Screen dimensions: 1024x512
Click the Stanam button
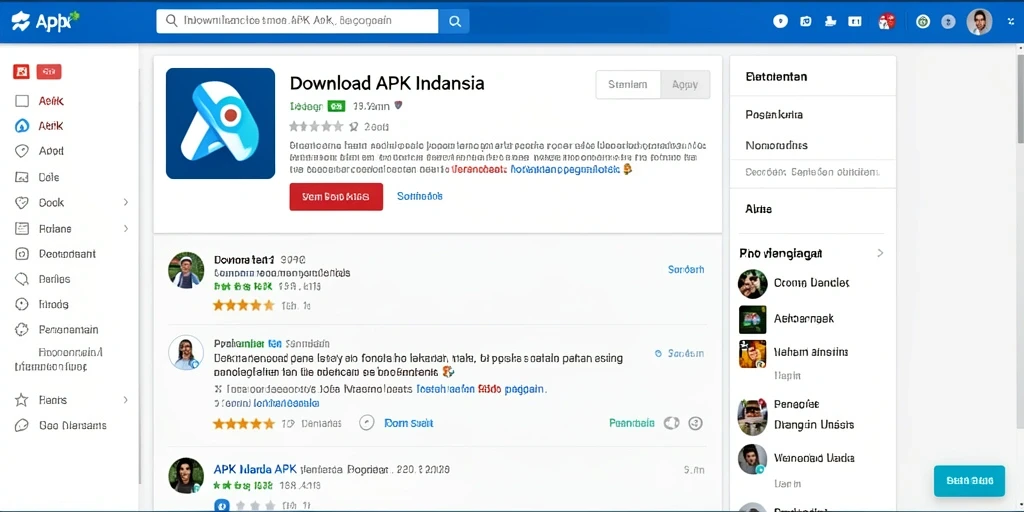(628, 84)
